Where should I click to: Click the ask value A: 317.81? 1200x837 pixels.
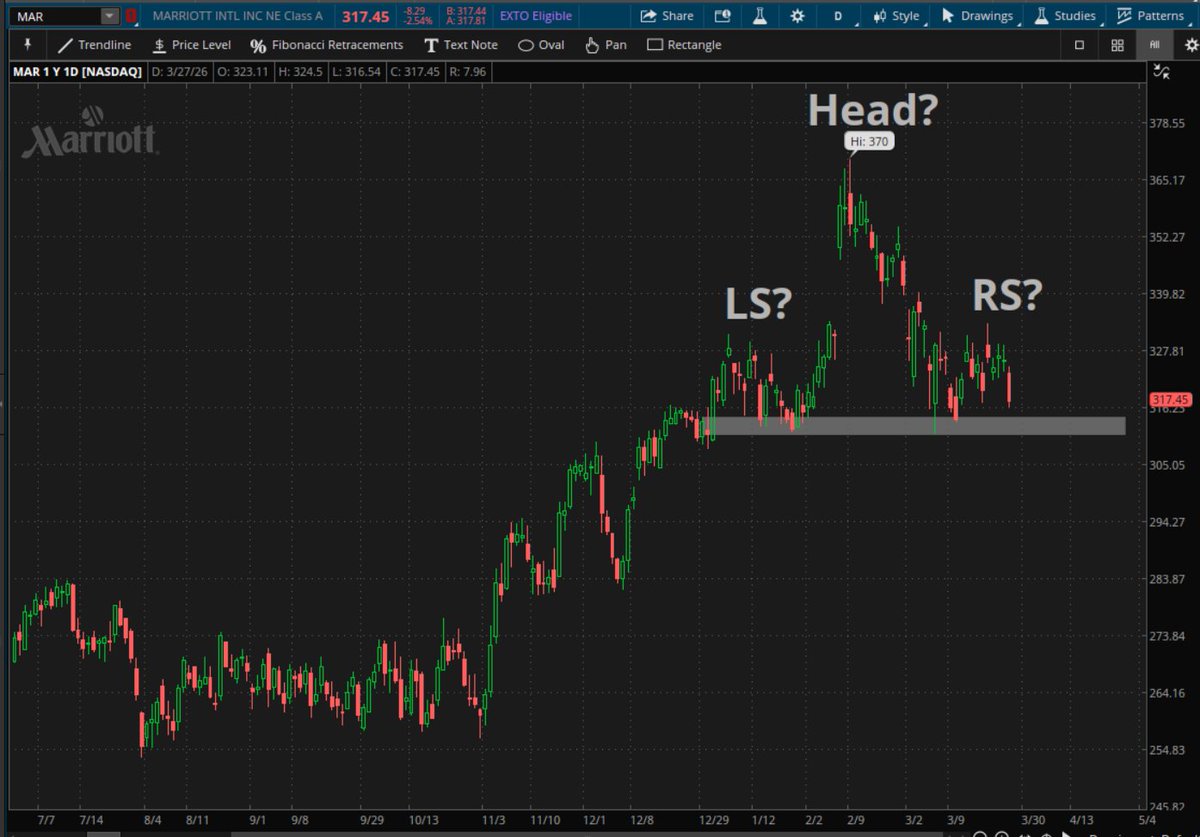point(466,21)
